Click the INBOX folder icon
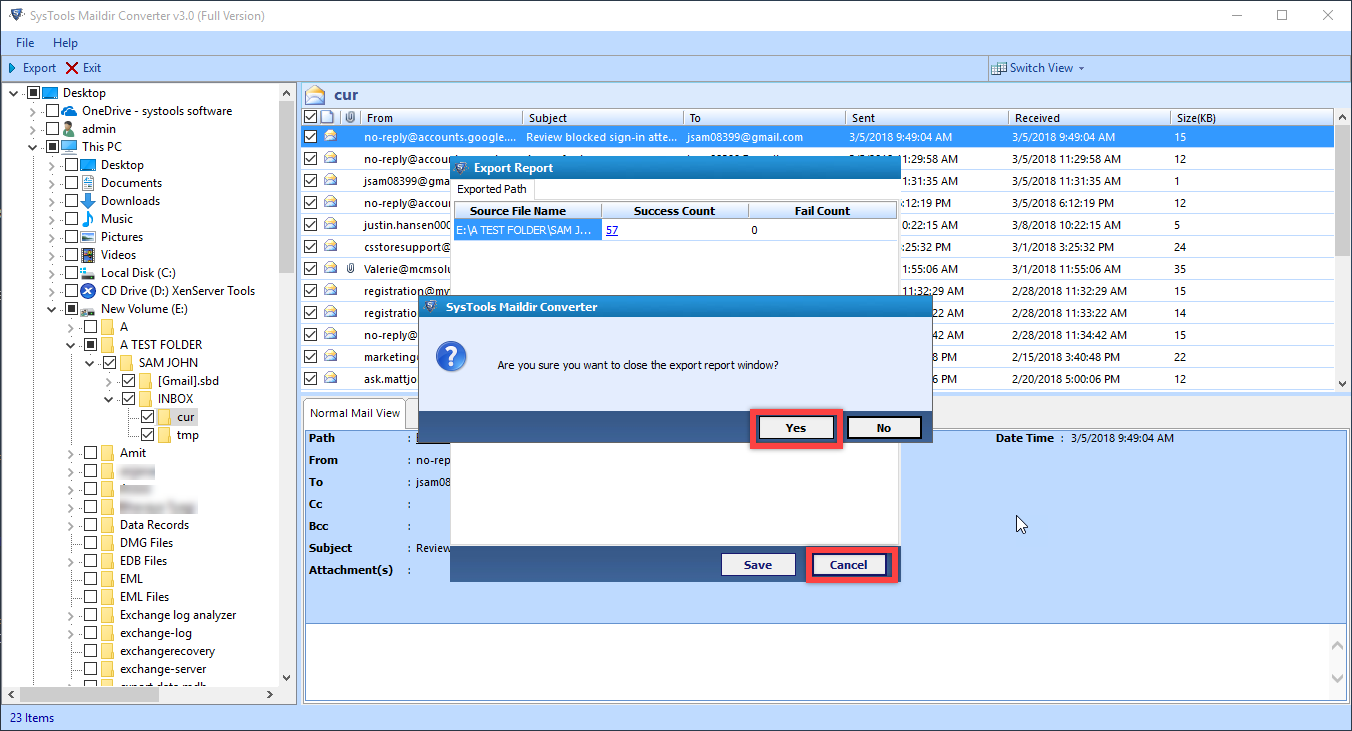 coord(145,399)
